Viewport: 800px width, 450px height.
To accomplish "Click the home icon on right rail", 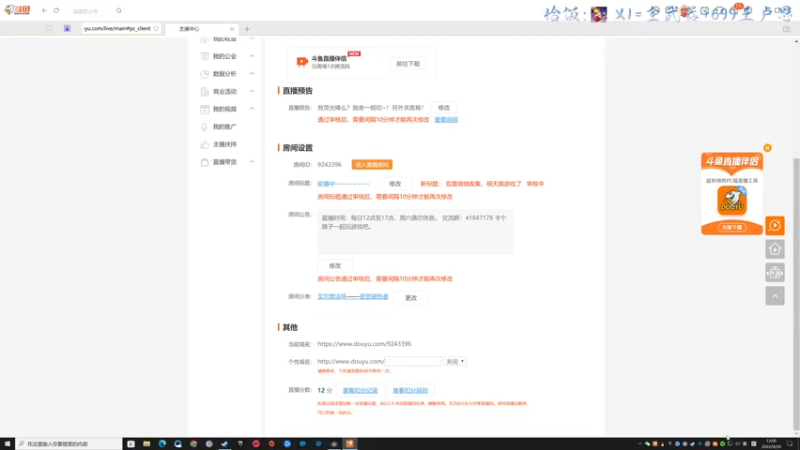I will tap(775, 249).
